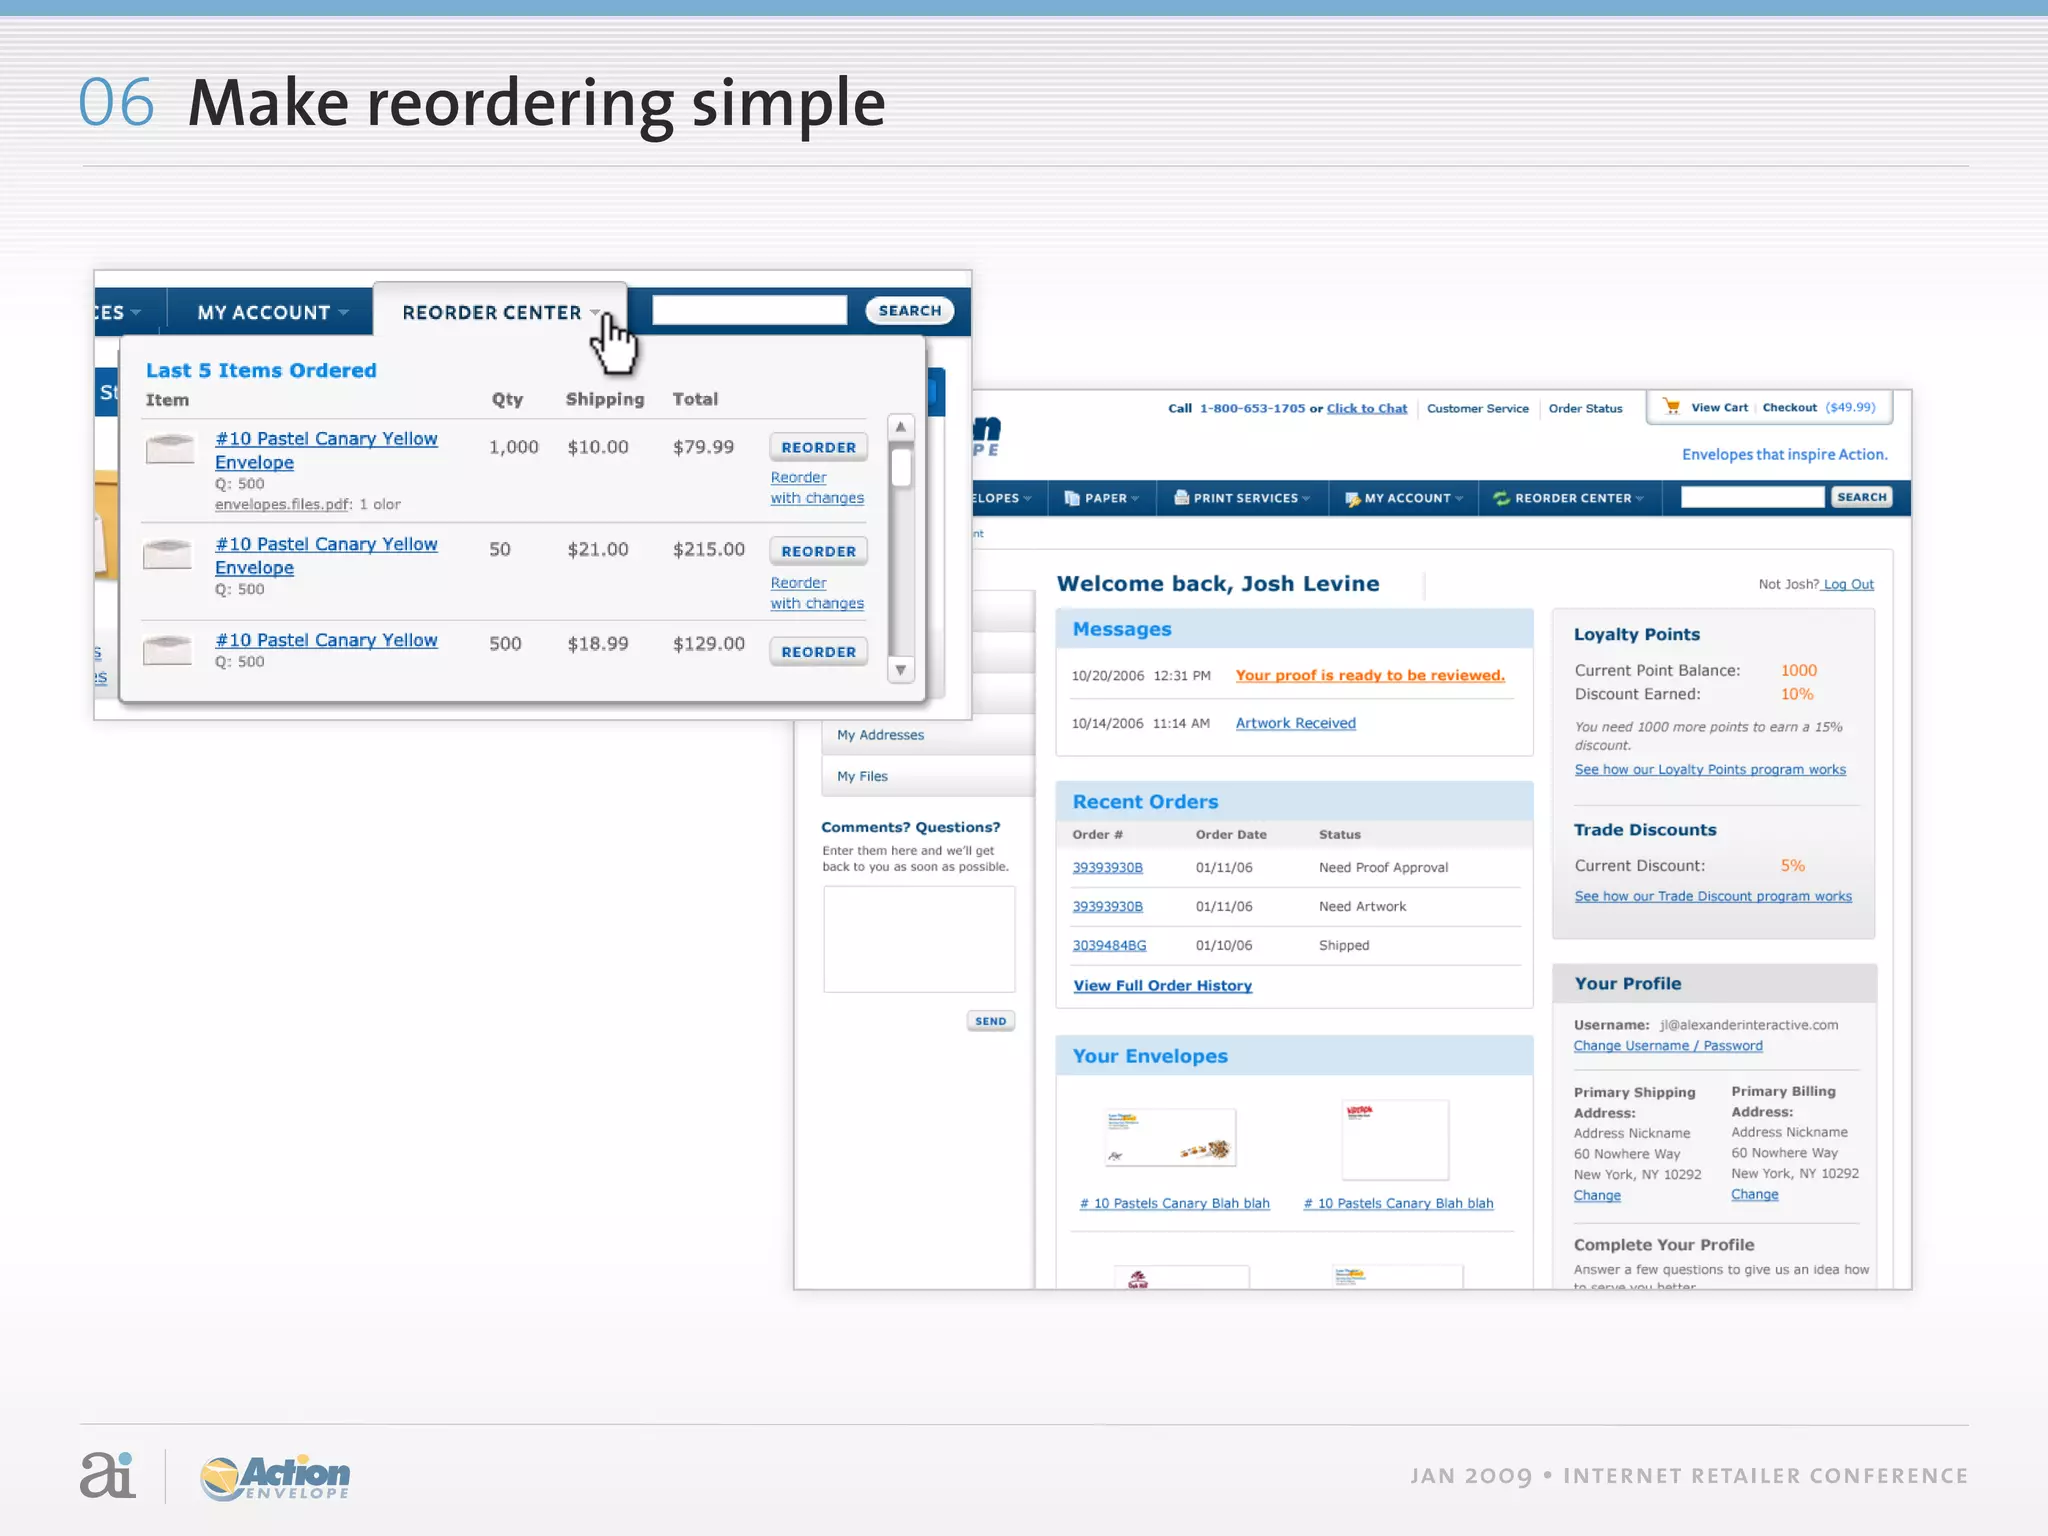Image resolution: width=2048 pixels, height=1536 pixels.
Task: Open Order Status in top bar
Action: [1585, 408]
